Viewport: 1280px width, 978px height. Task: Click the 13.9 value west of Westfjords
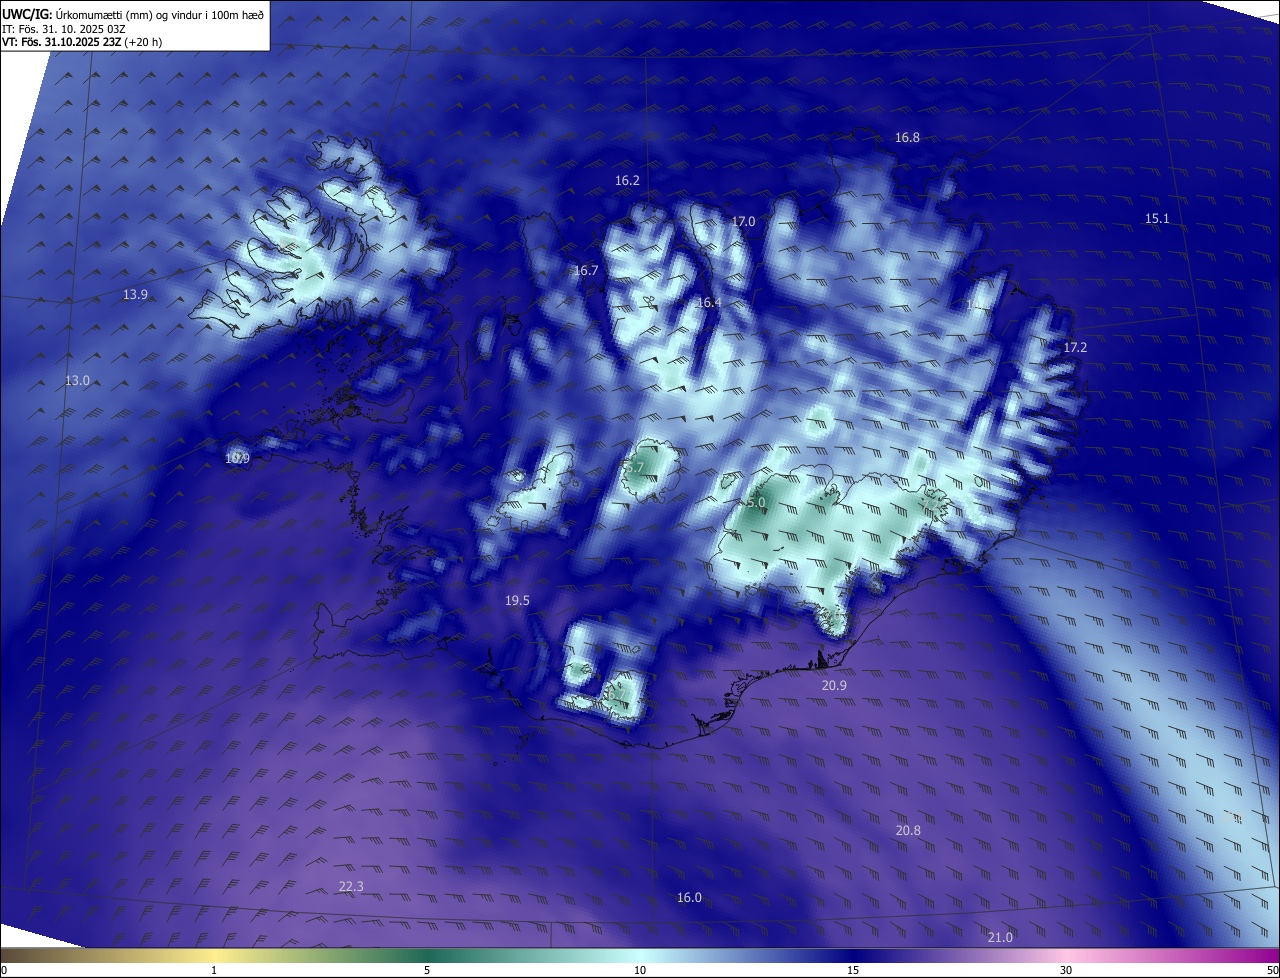click(x=135, y=295)
